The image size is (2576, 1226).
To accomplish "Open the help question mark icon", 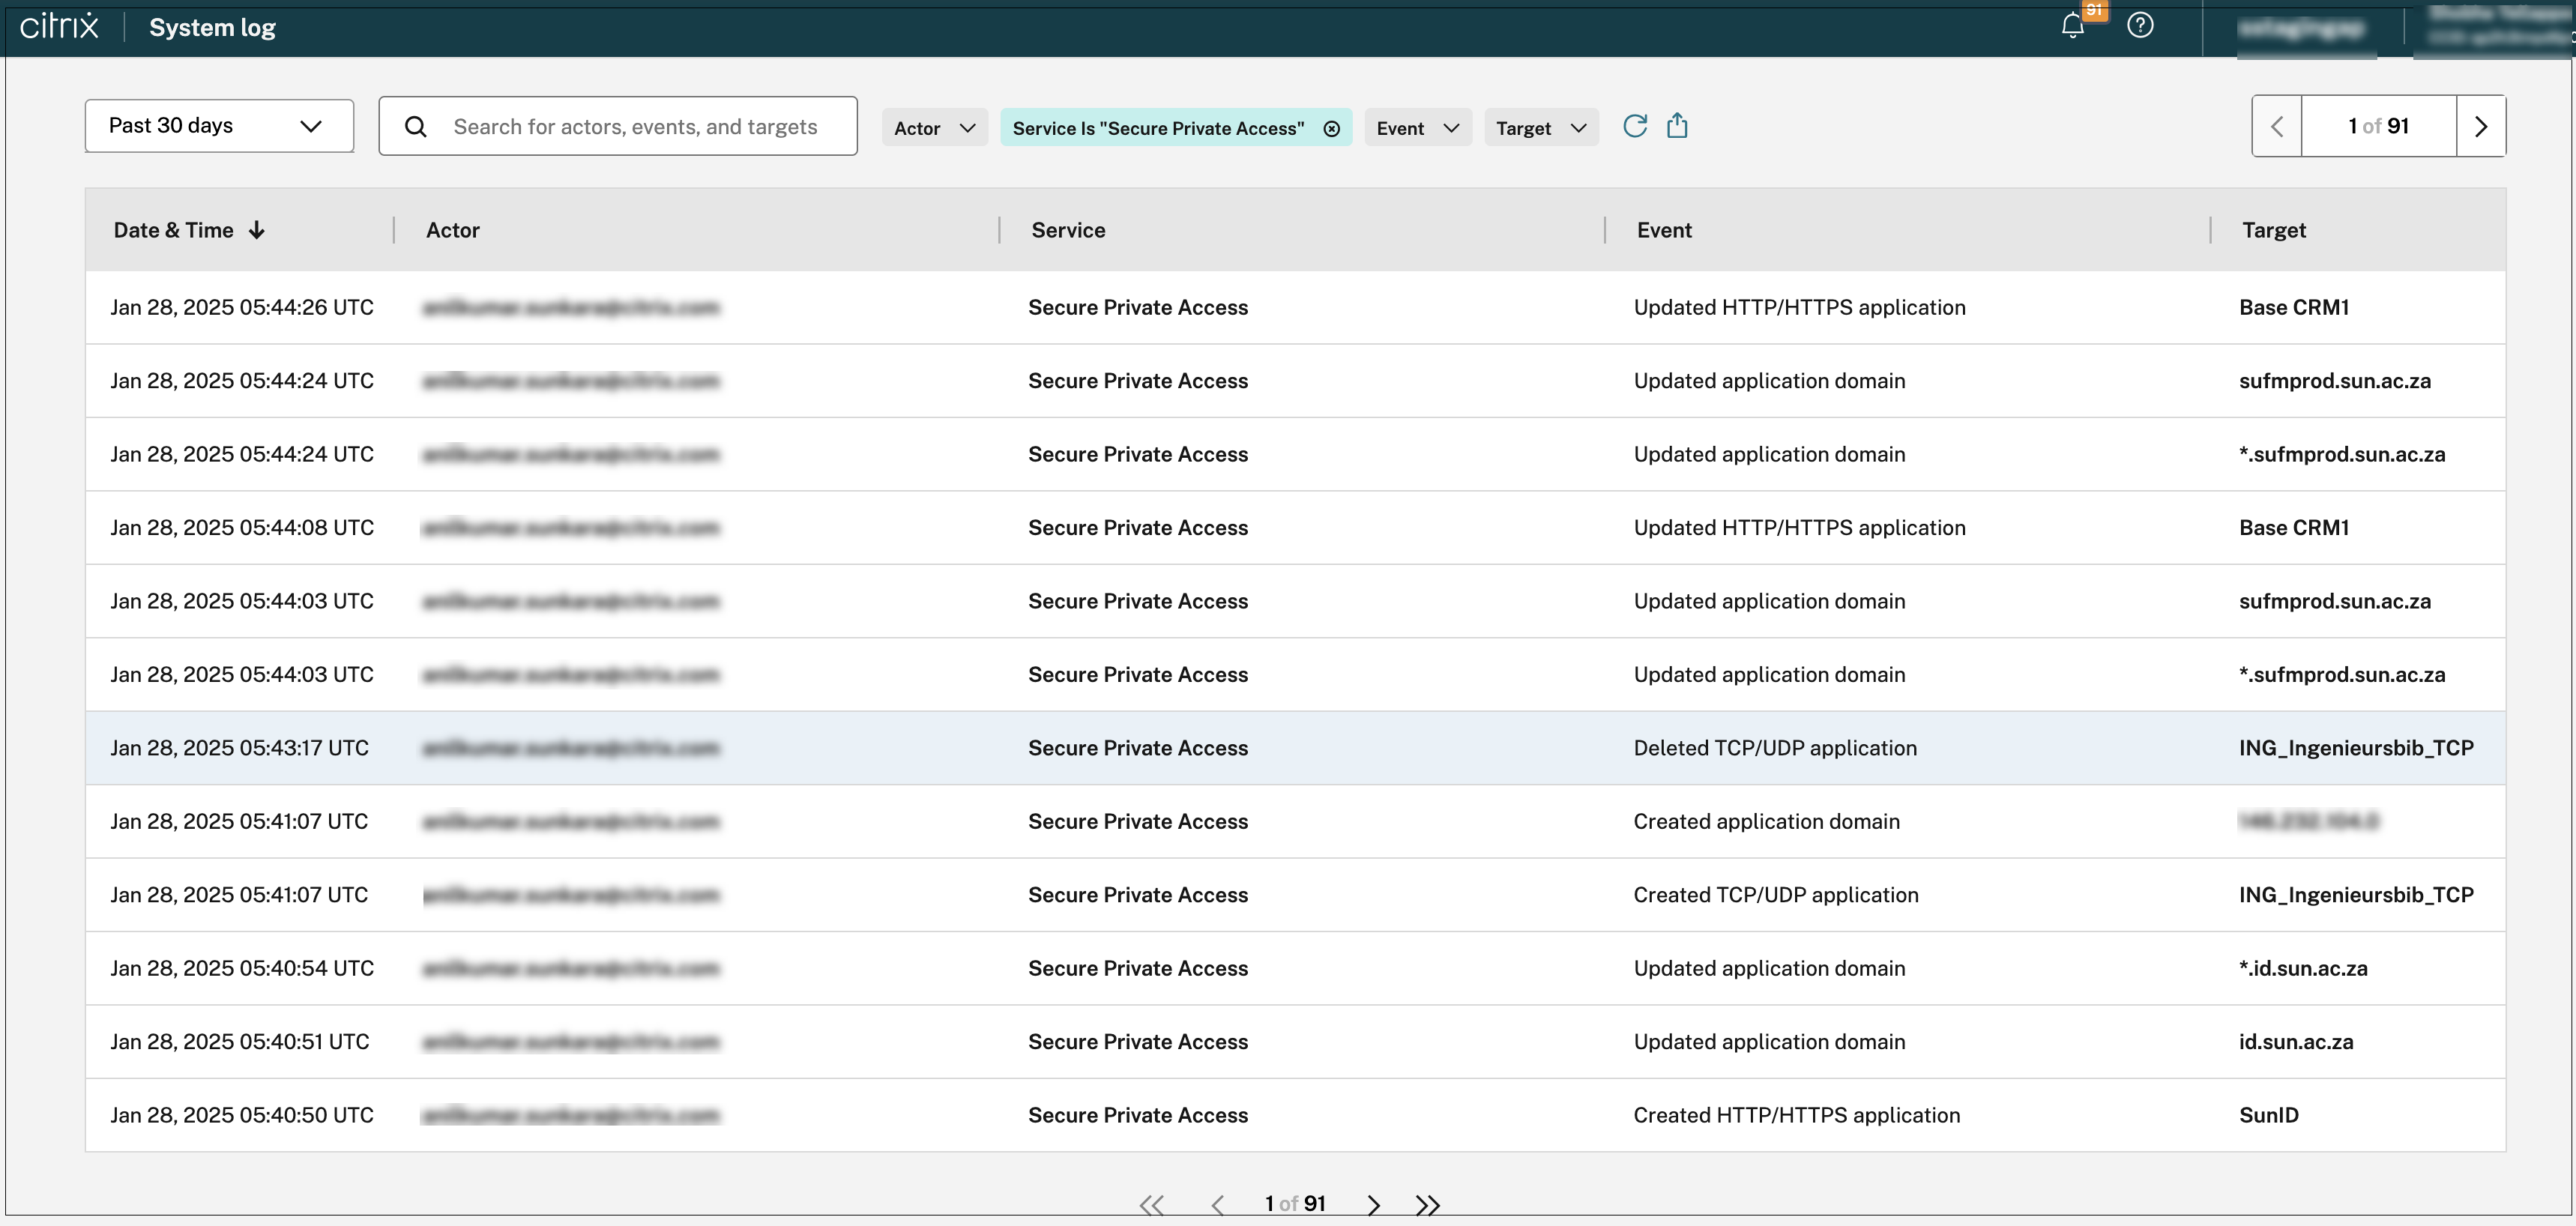I will pyautogui.click(x=2140, y=25).
